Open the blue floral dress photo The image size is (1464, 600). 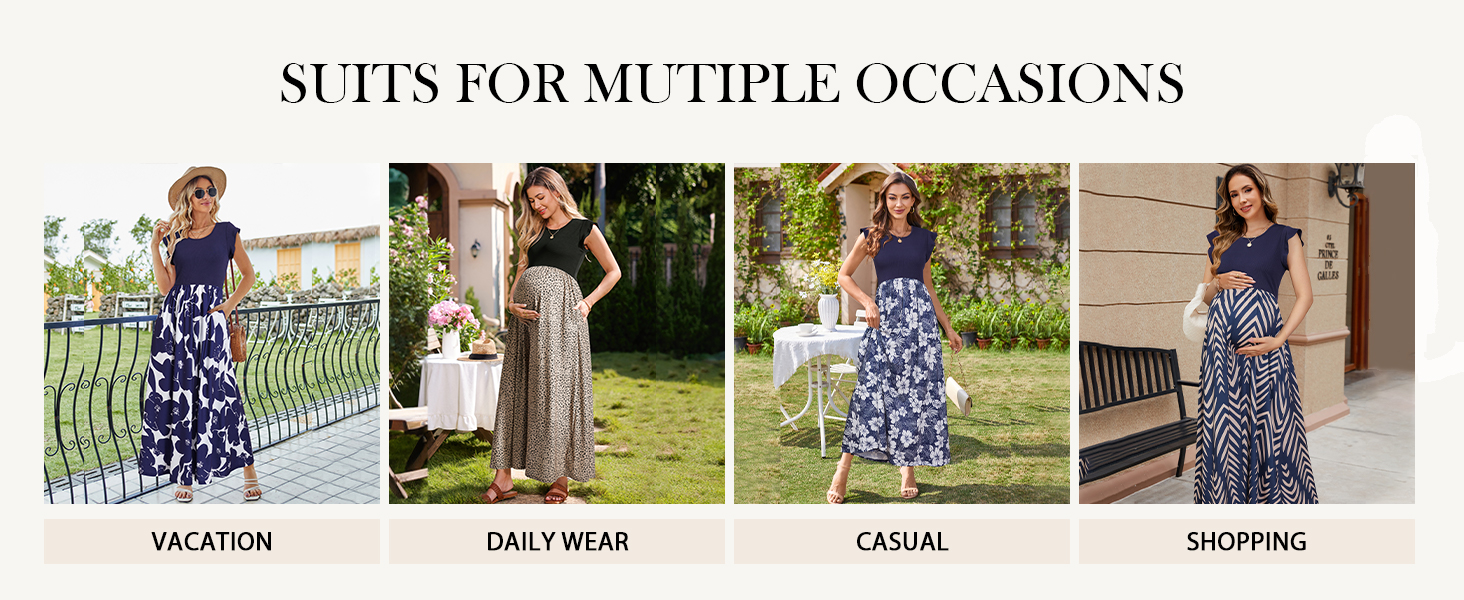(x=902, y=333)
